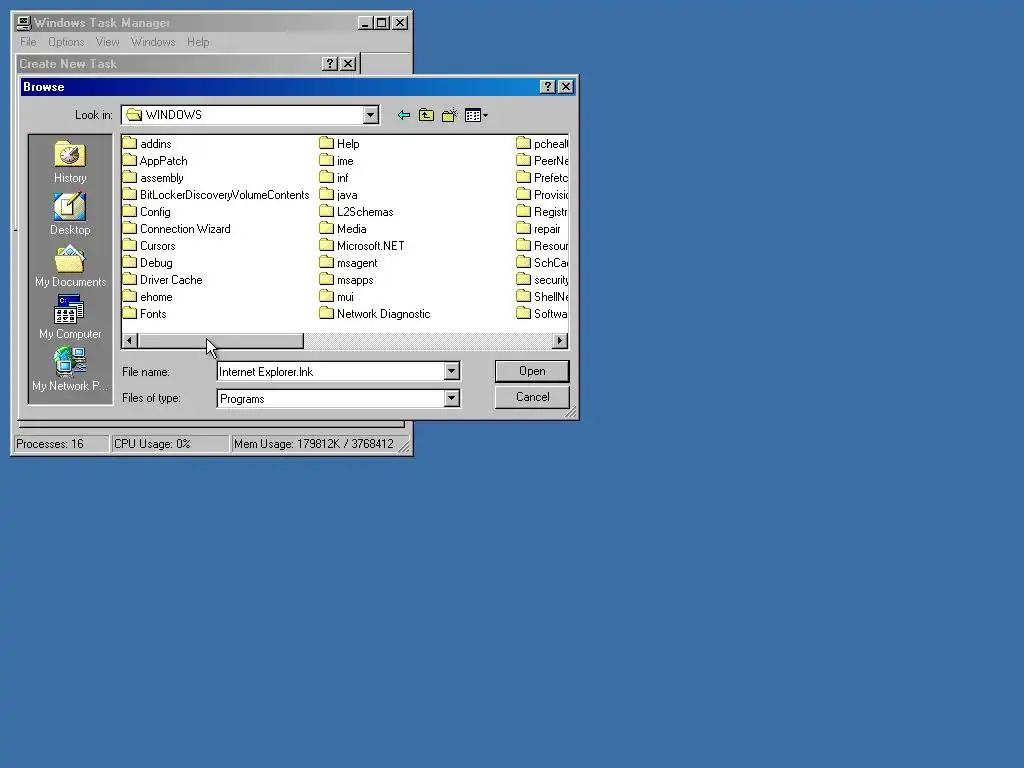Select the Fonts folder

pos(145,313)
